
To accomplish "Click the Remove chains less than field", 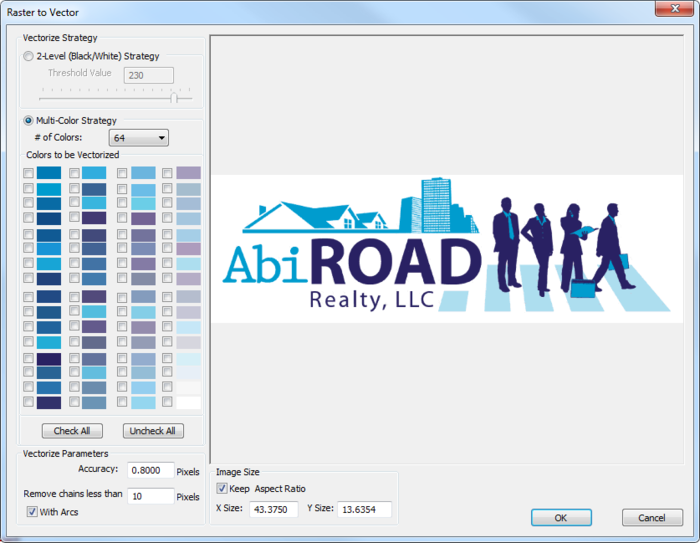I will [x=150, y=496].
